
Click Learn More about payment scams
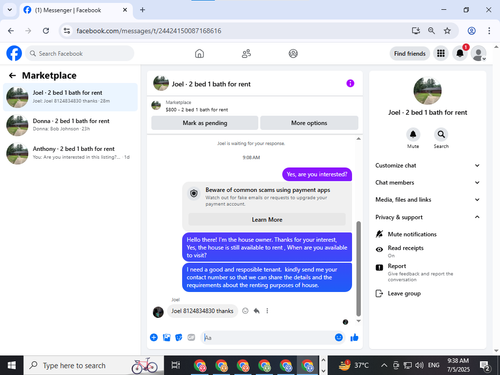[x=267, y=219]
